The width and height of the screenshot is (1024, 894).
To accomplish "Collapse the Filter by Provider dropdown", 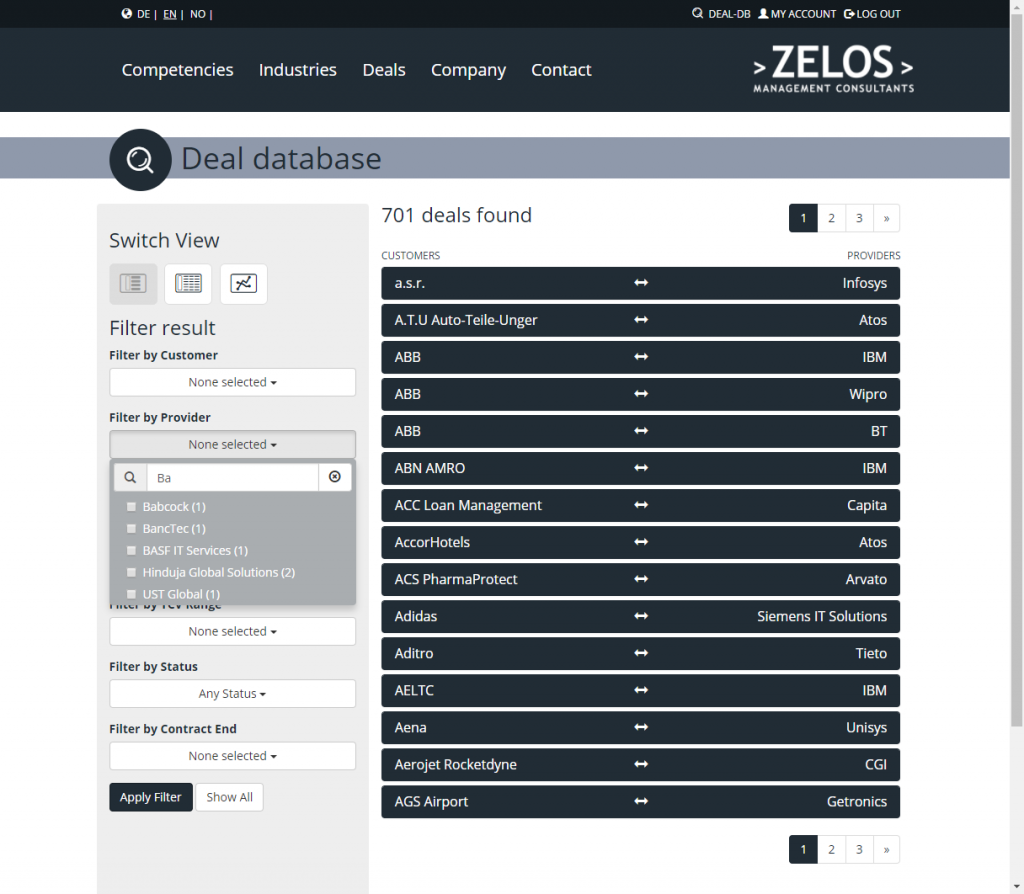I will [x=232, y=444].
